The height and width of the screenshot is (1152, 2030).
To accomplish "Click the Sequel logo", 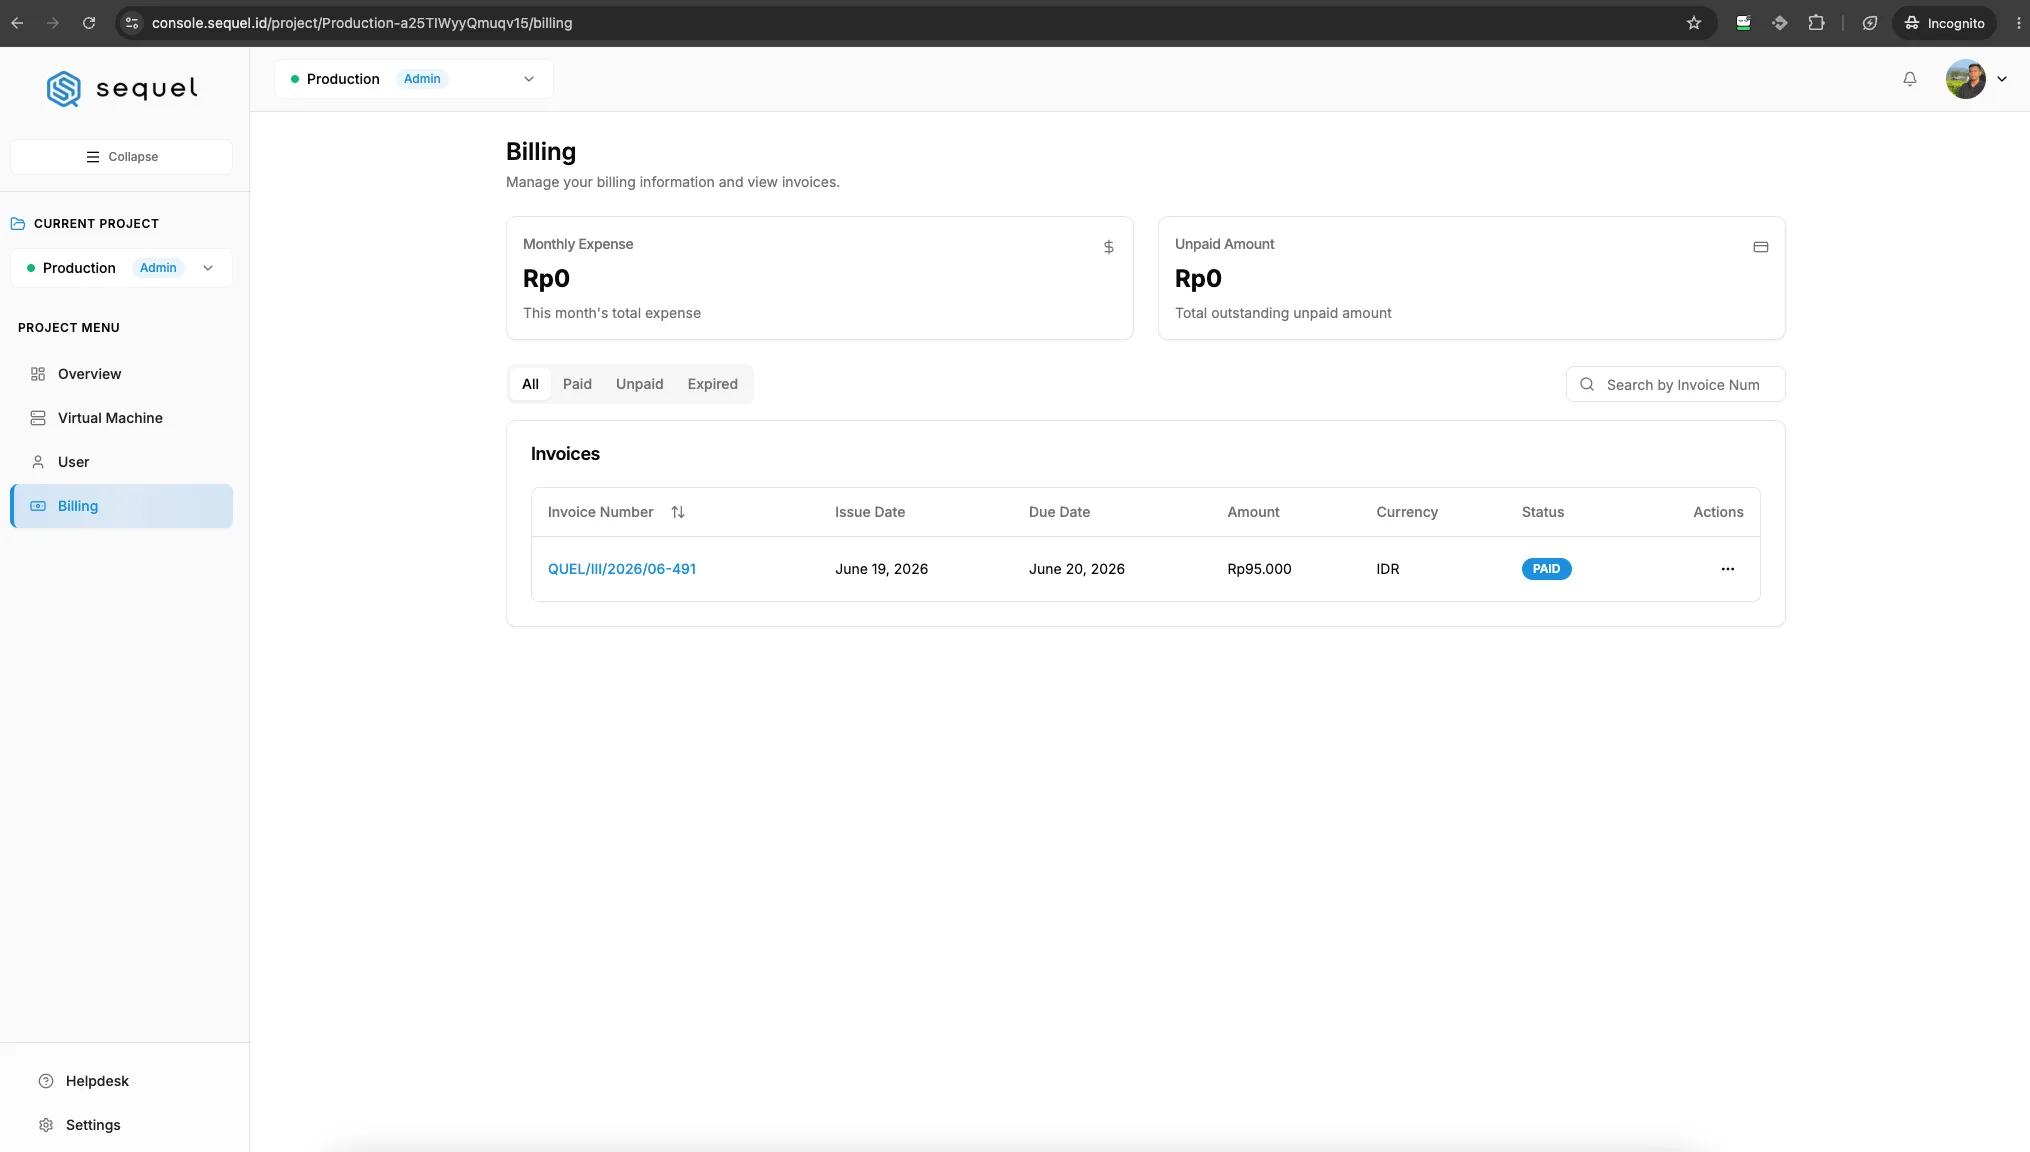I will 122,89.
